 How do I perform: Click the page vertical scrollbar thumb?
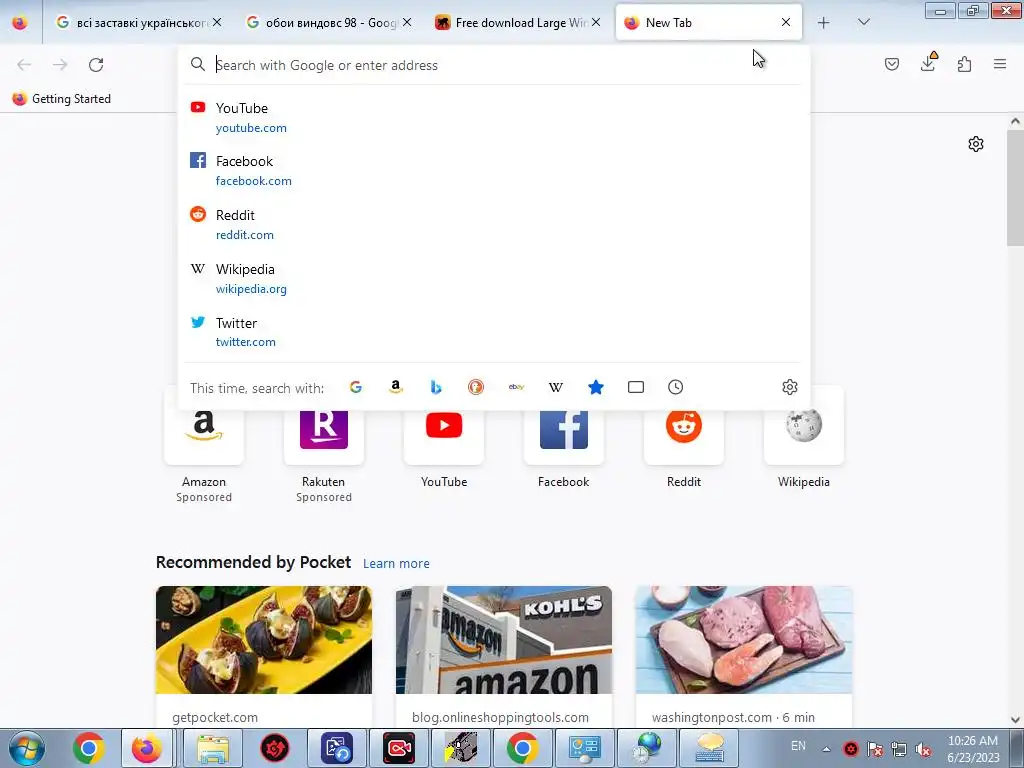[x=1015, y=188]
